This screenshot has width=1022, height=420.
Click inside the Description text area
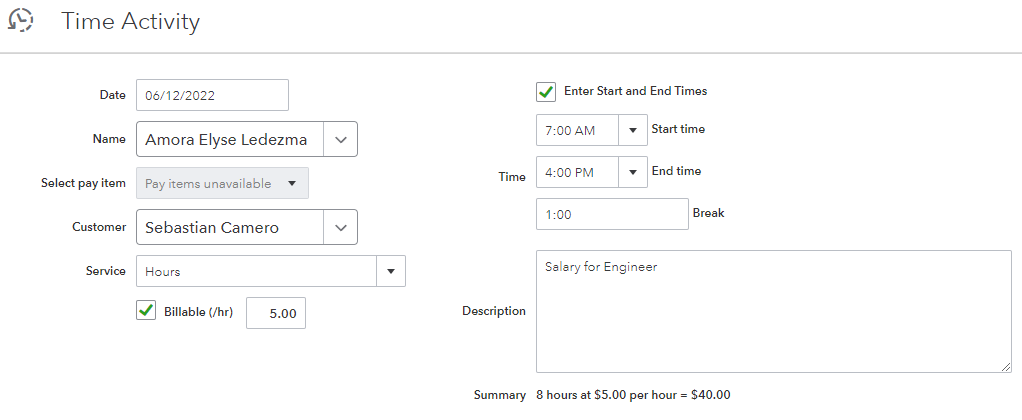[x=773, y=311]
